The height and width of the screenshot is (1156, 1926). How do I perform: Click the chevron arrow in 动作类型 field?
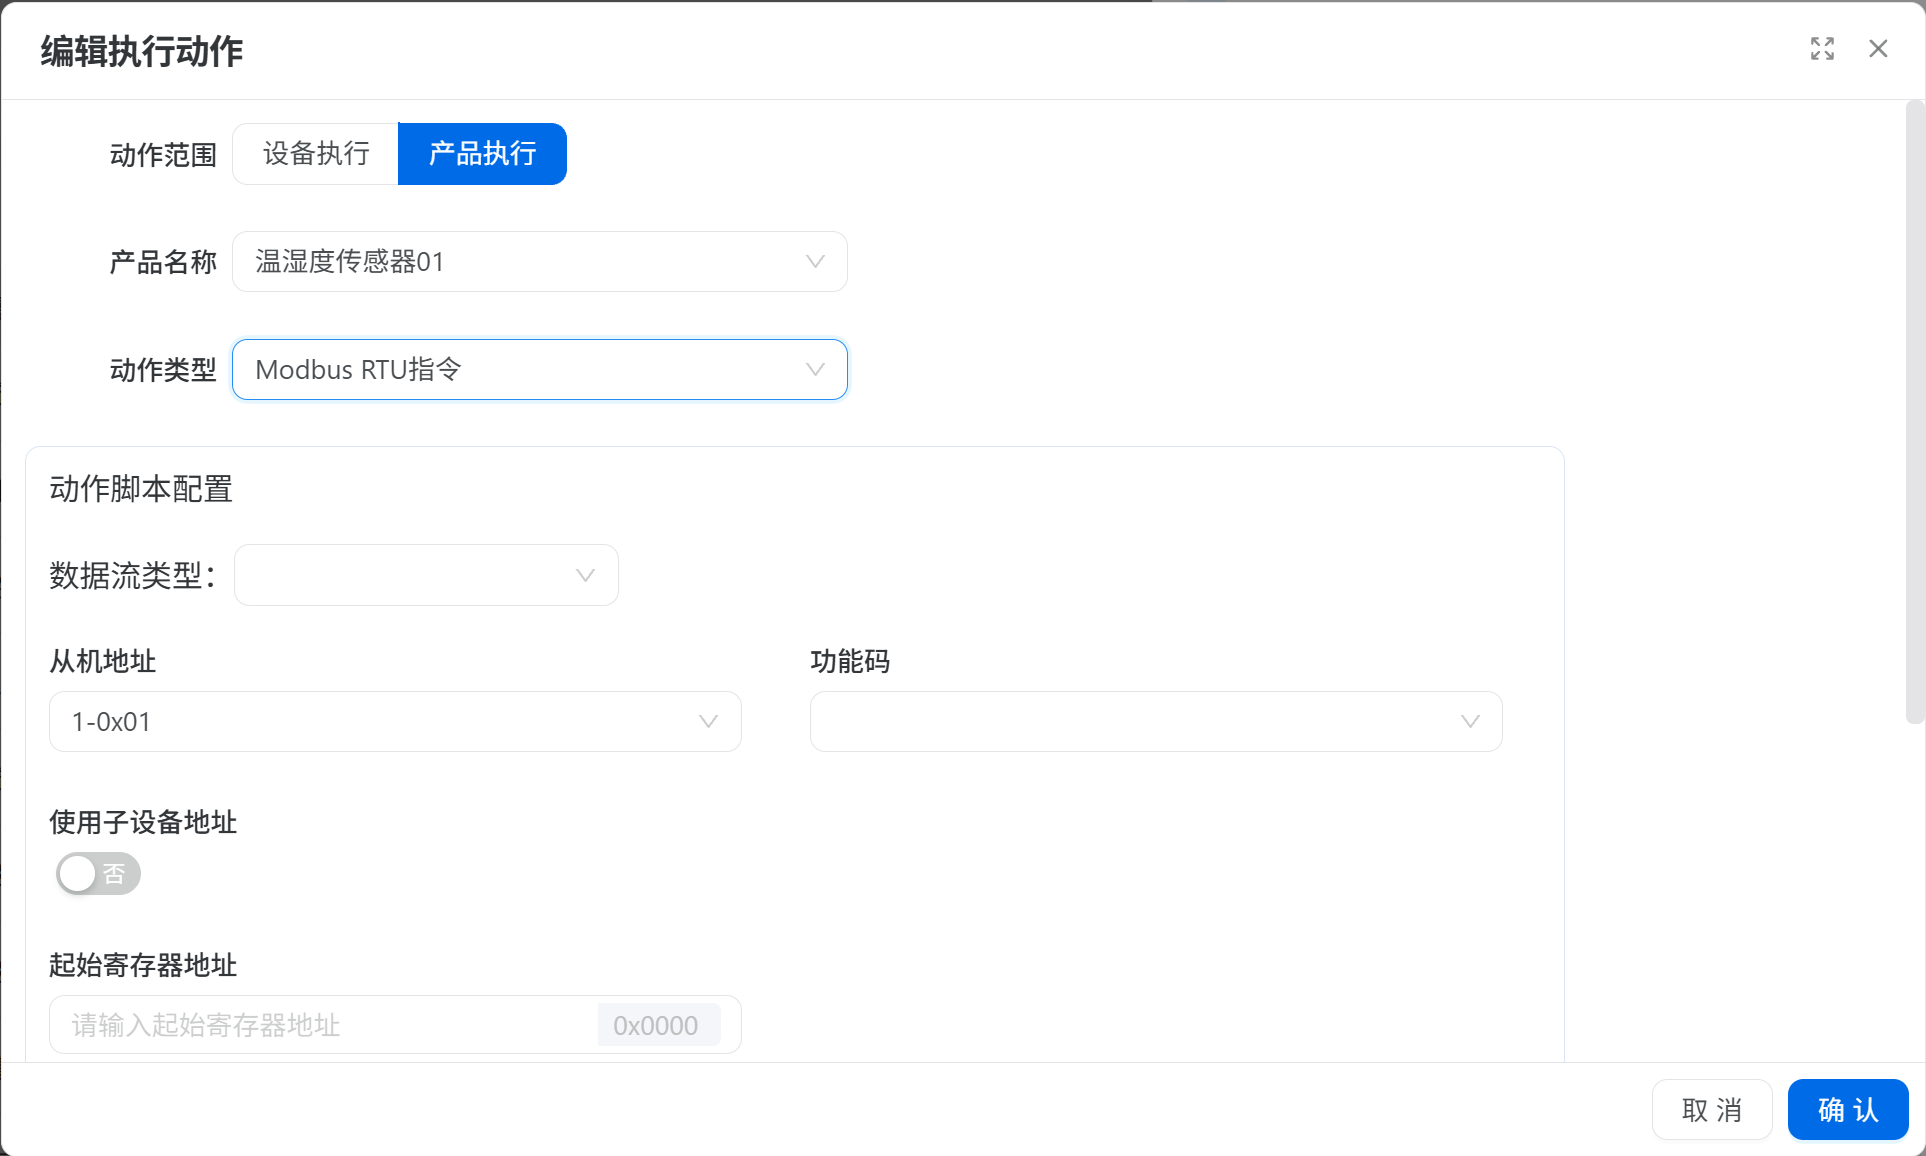tap(815, 370)
